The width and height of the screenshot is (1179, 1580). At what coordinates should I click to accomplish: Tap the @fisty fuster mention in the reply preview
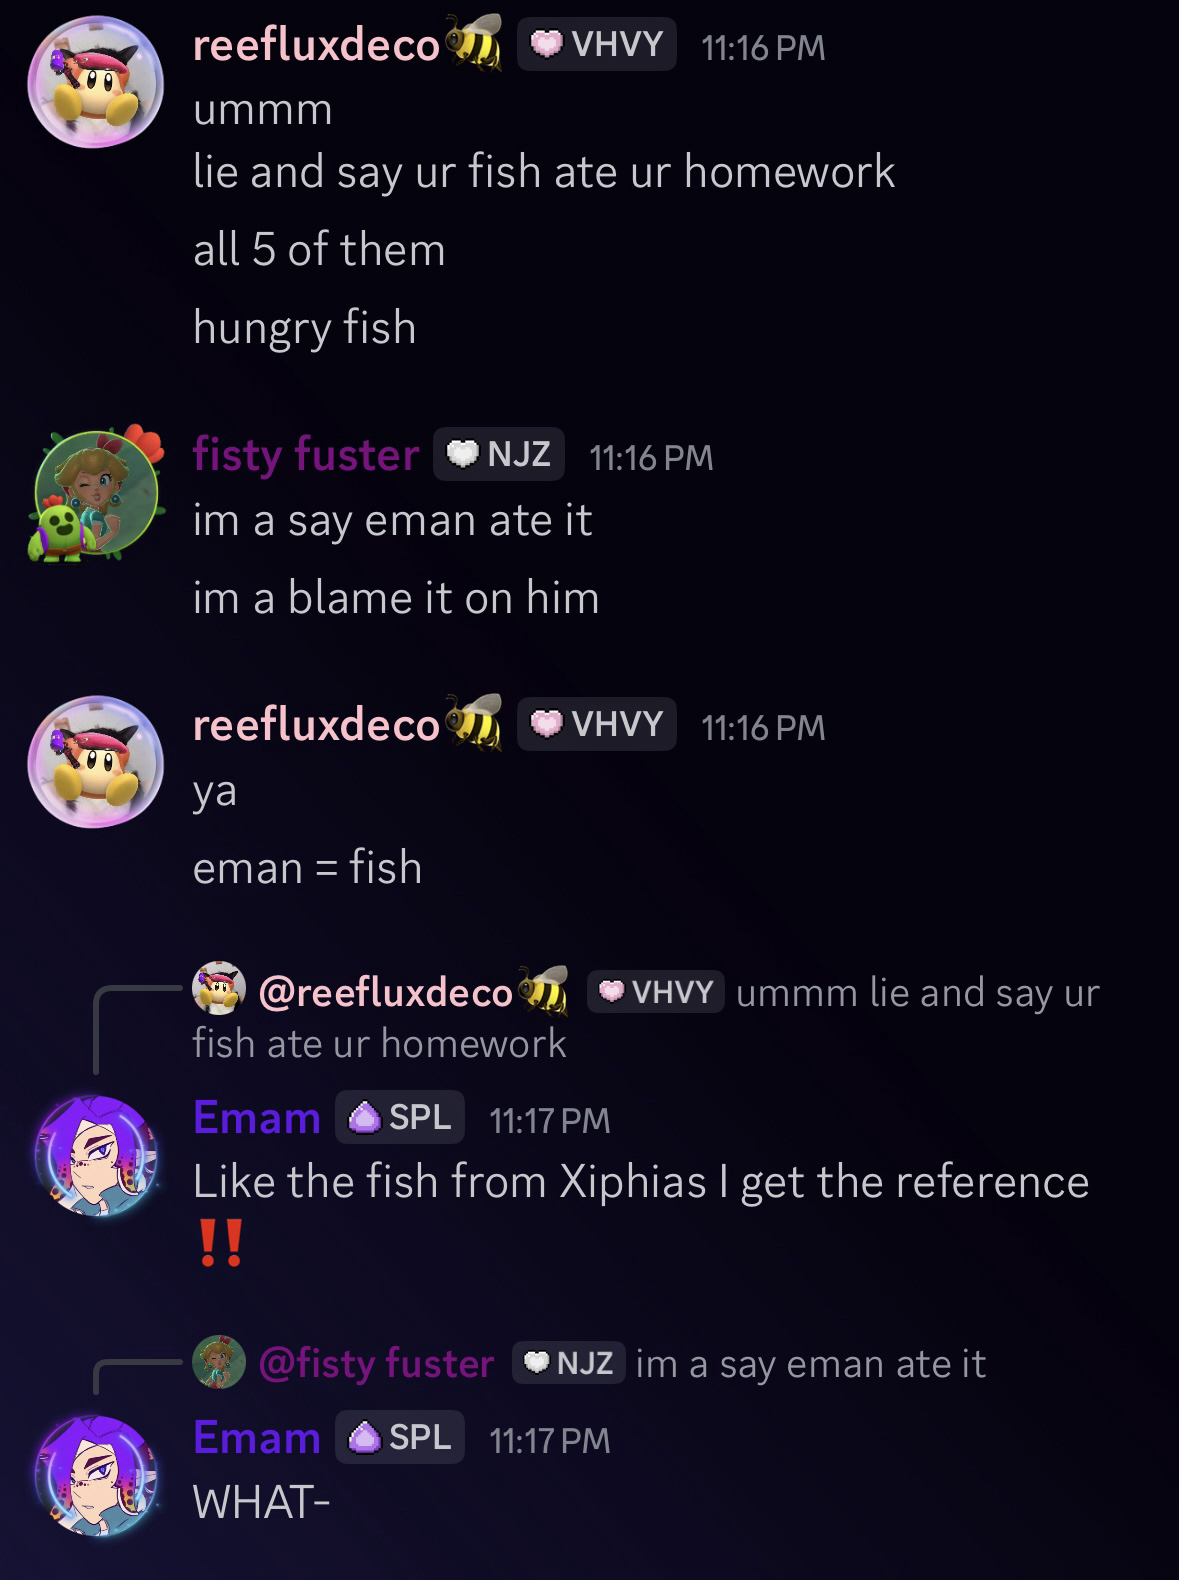[x=376, y=1364]
